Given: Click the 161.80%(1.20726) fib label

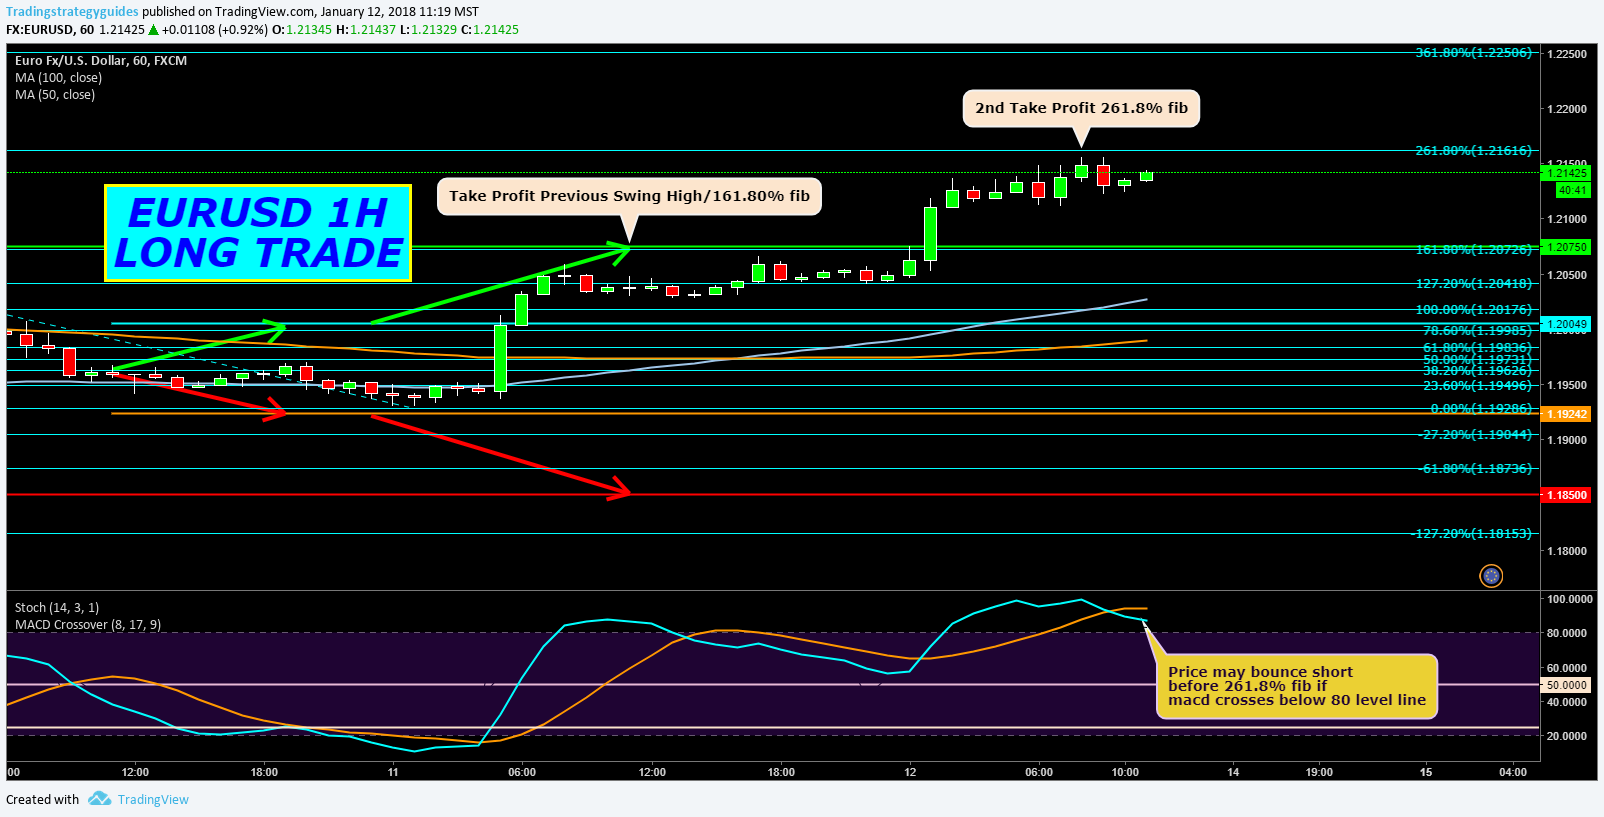Looking at the screenshot, I should tap(1473, 249).
